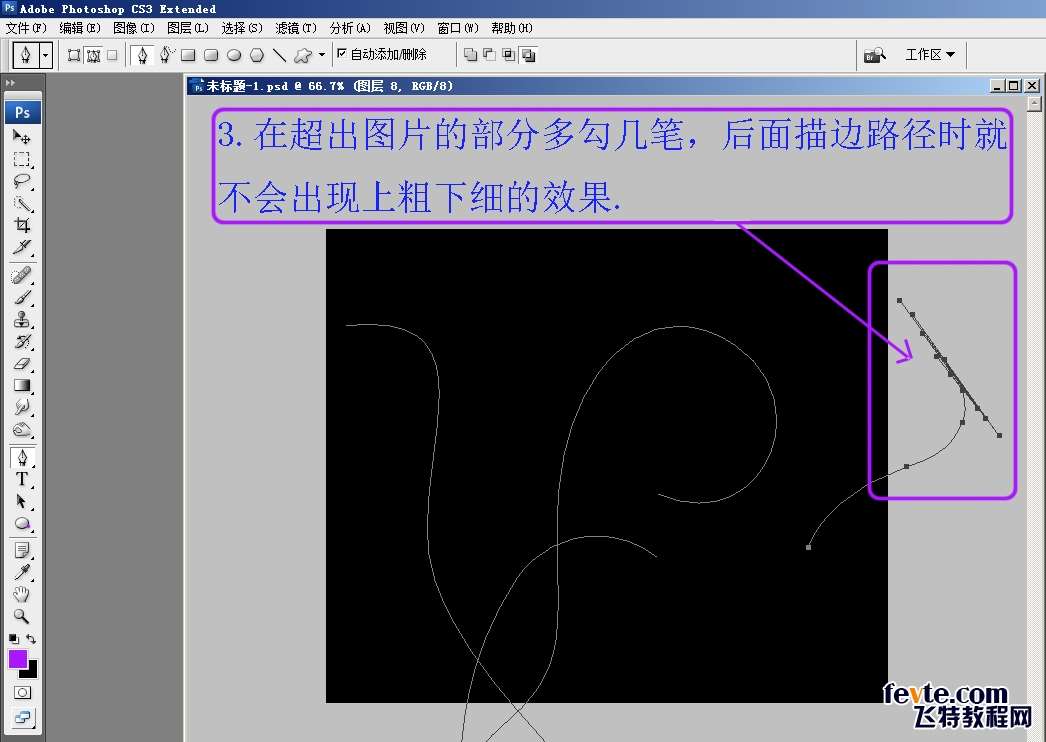Open the 滤镜(T) menu

coord(296,28)
